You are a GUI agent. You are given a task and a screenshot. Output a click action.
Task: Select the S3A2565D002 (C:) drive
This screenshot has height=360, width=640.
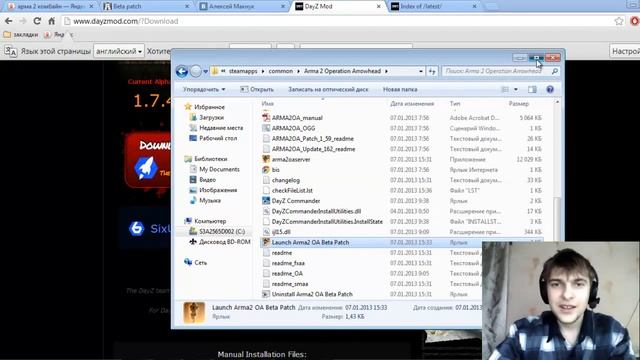point(222,231)
